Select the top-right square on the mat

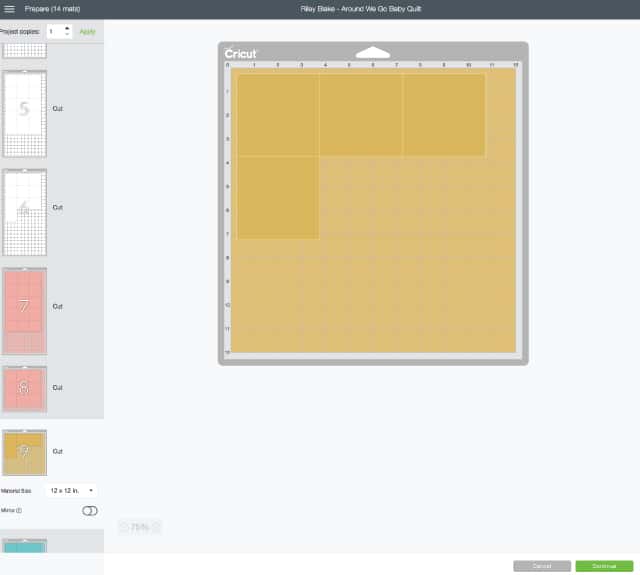coord(444,115)
